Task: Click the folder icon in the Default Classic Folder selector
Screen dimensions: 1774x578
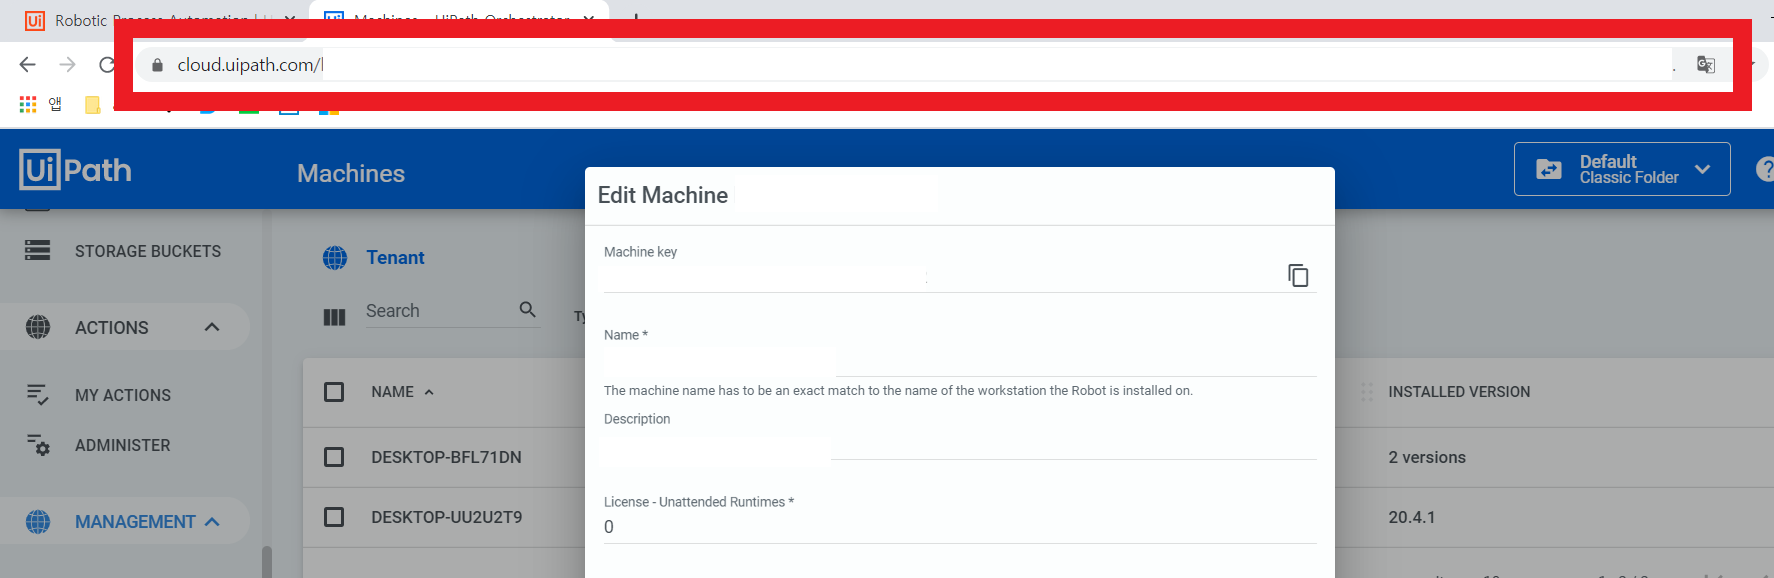Action: coord(1548,169)
